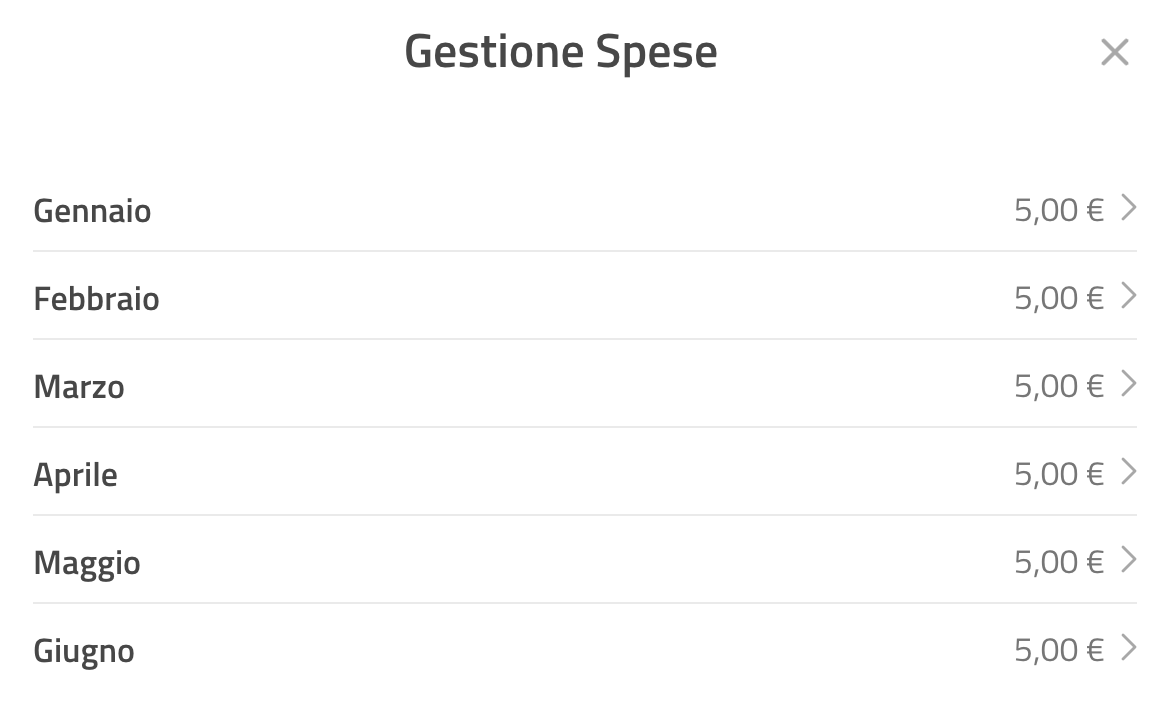View the 5,00 € amount for Gennaio

(1059, 211)
